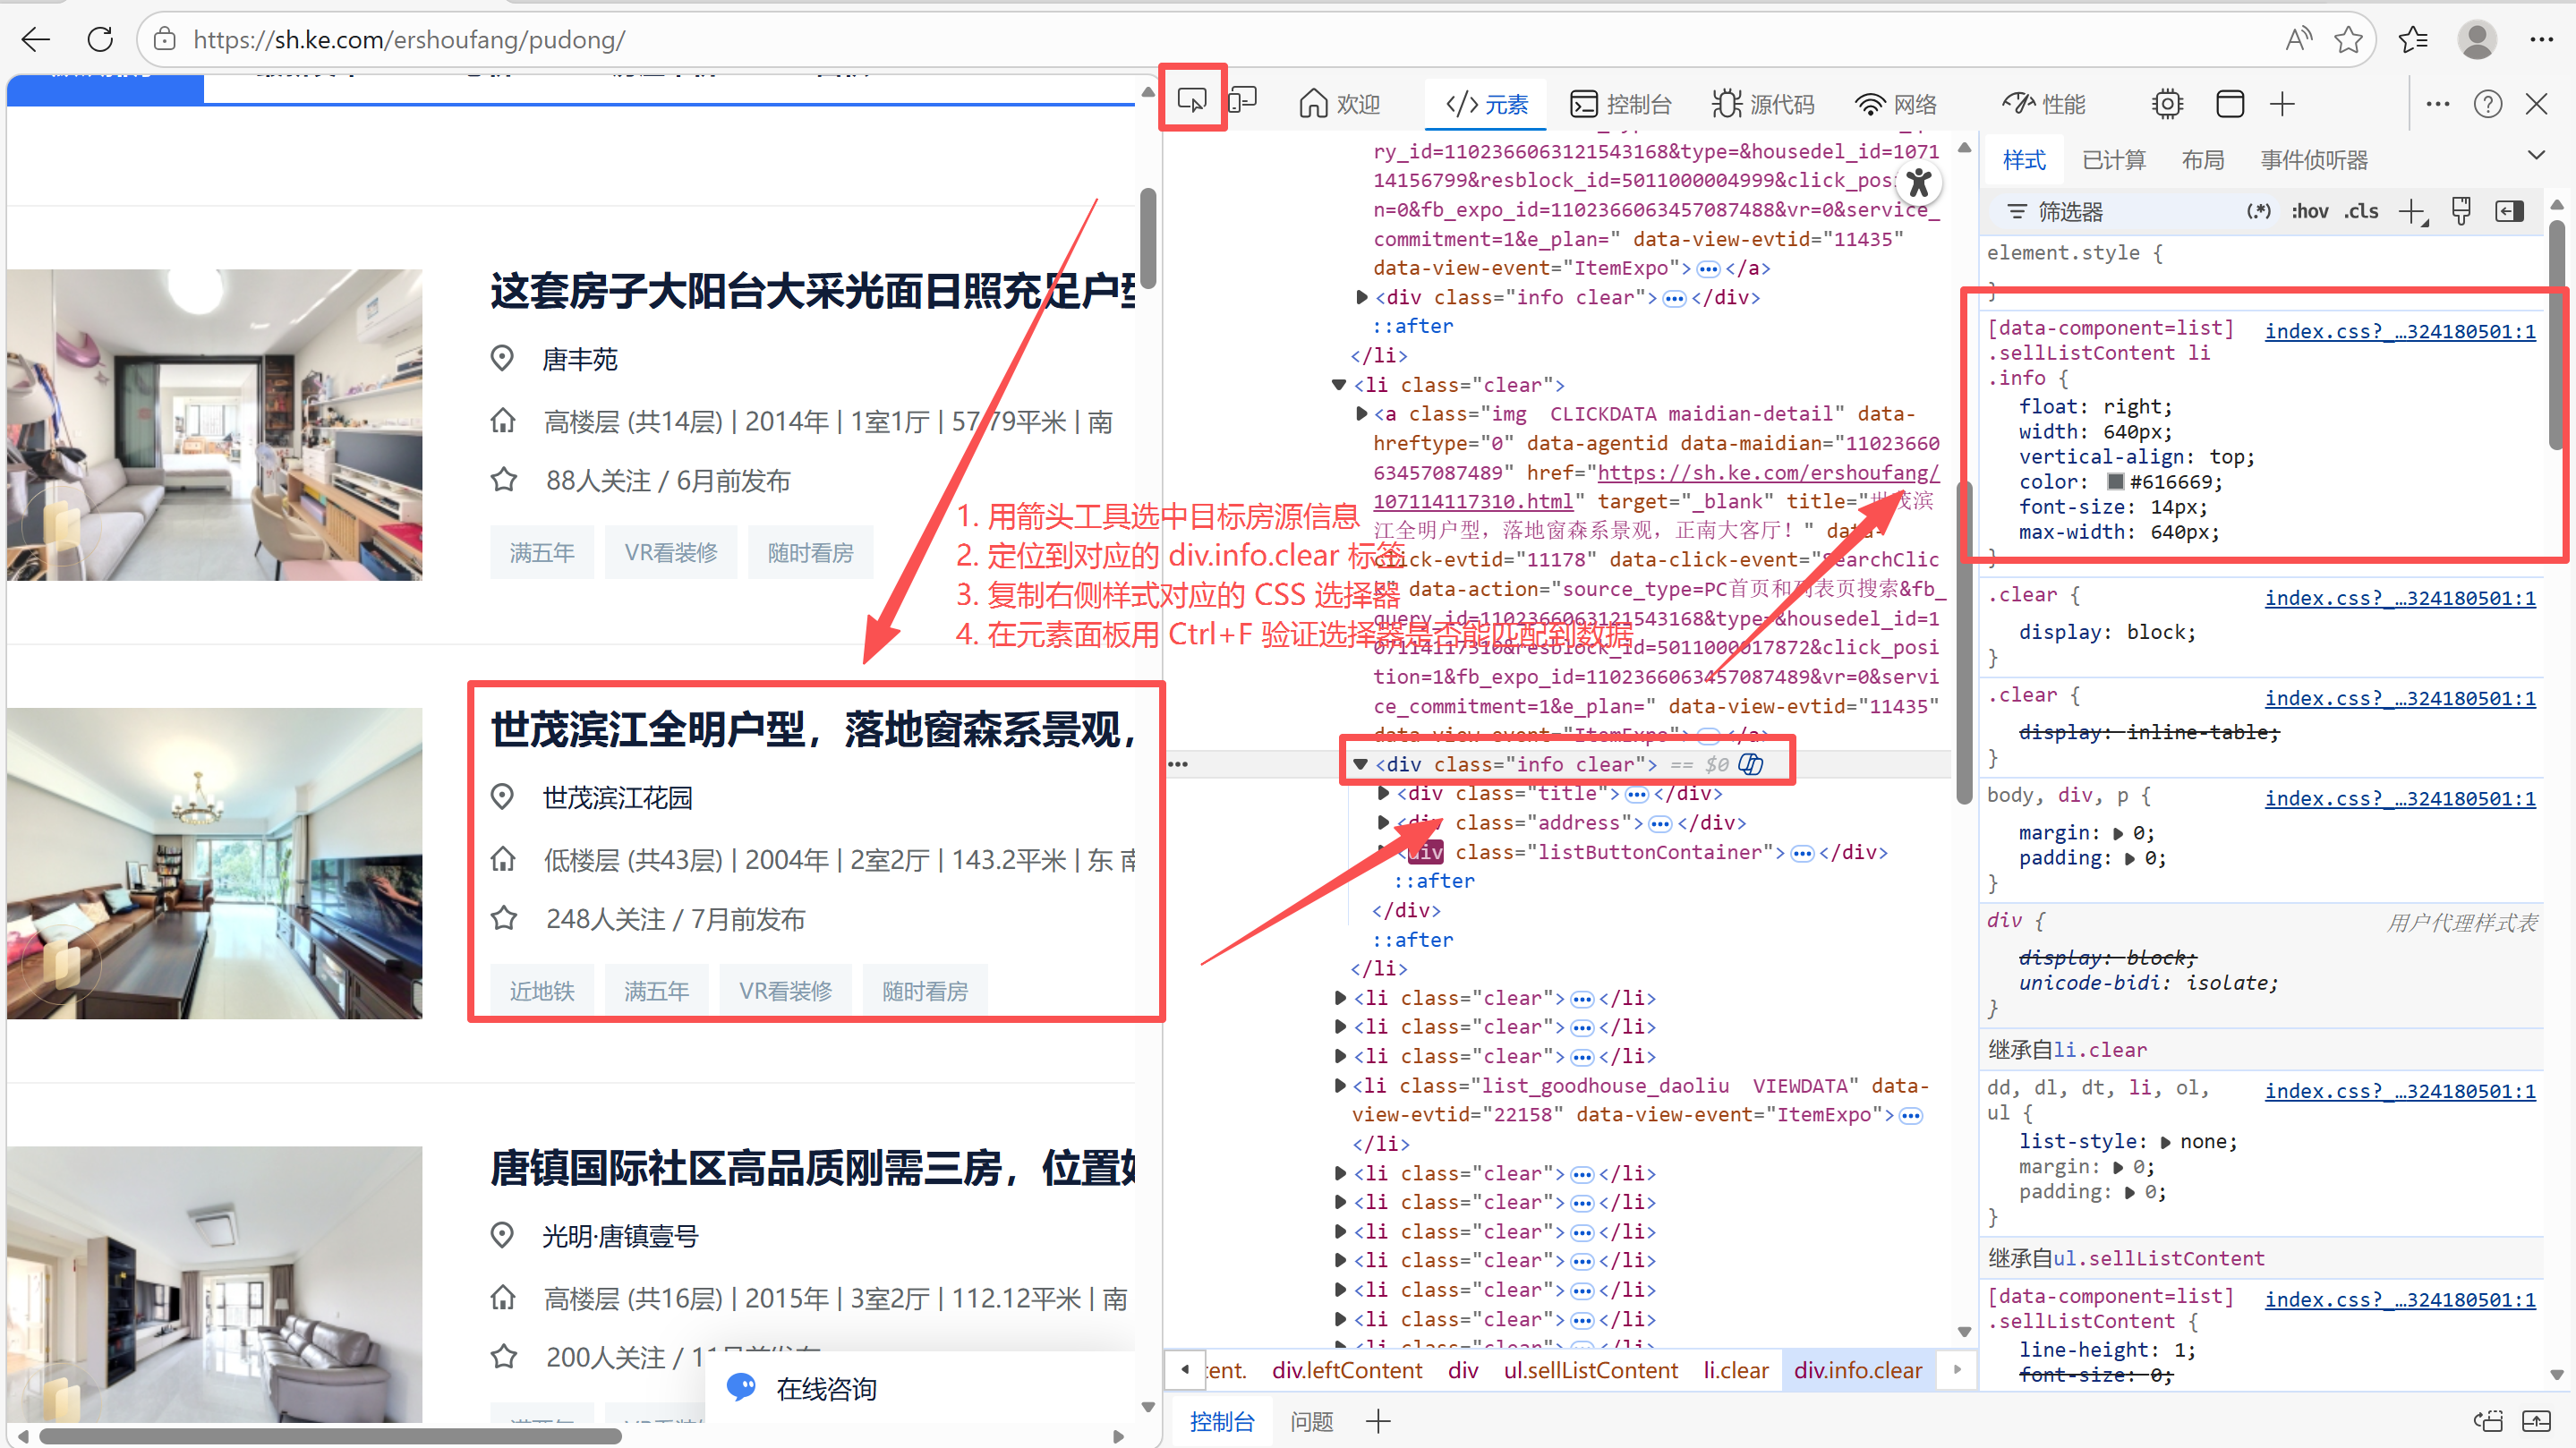
Task: Switch to the 元素 tab
Action: coord(1486,104)
